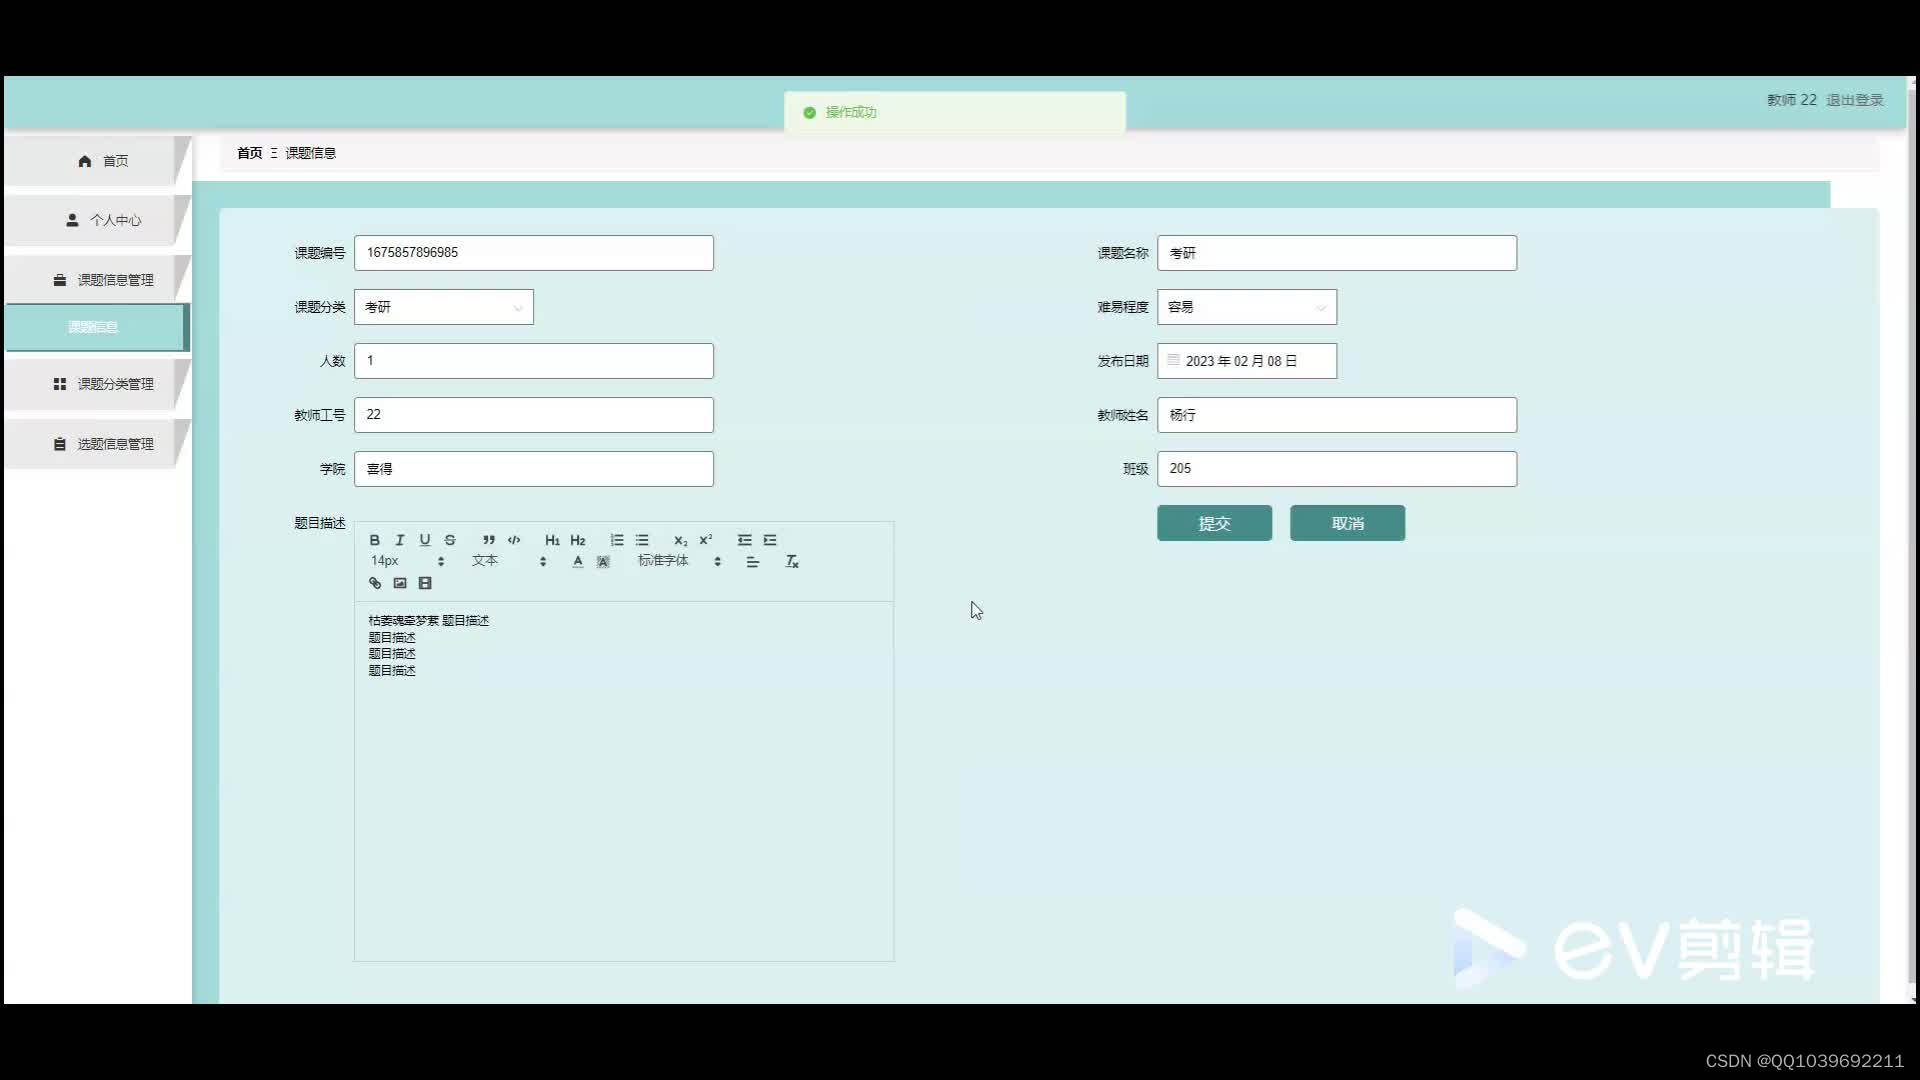
Task: Log out via 退出登录 link
Action: click(1855, 100)
